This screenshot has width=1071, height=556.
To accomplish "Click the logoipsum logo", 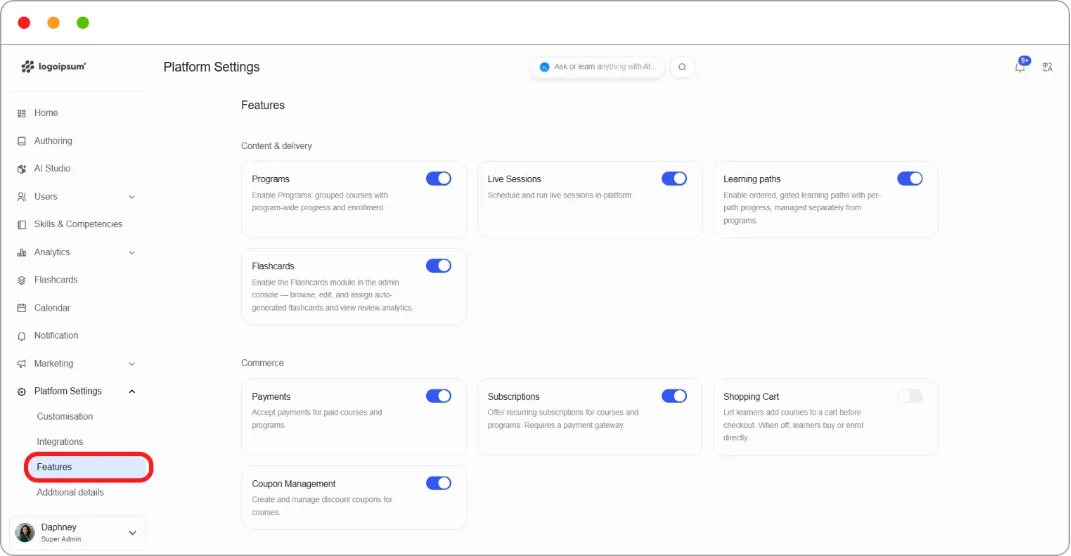I will point(53,66).
